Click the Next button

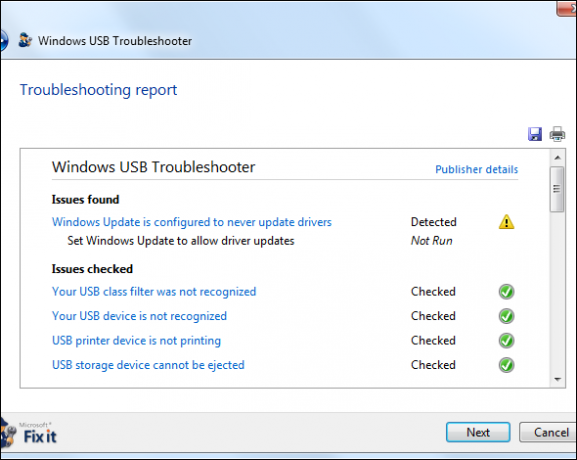click(478, 432)
